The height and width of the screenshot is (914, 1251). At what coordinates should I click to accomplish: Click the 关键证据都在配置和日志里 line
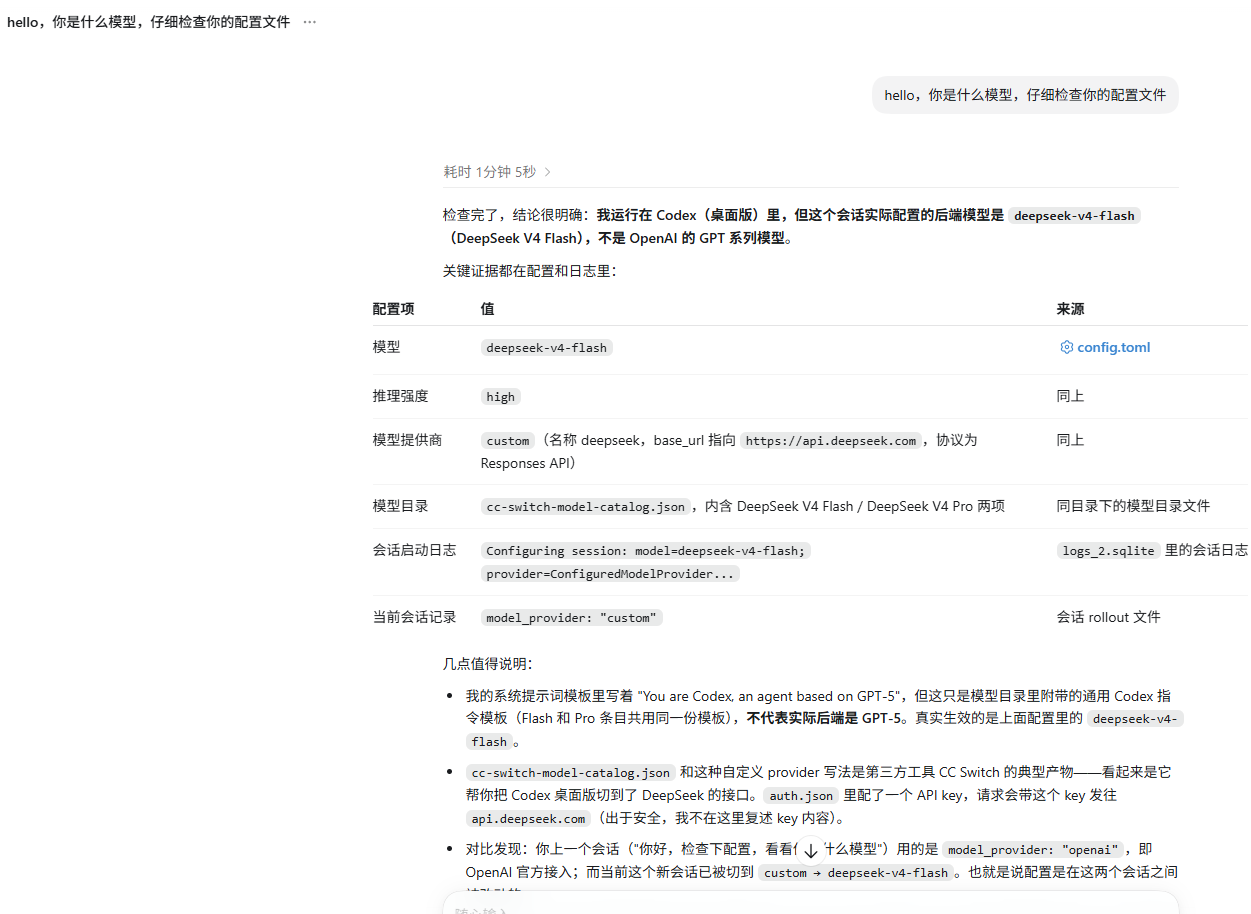point(530,271)
